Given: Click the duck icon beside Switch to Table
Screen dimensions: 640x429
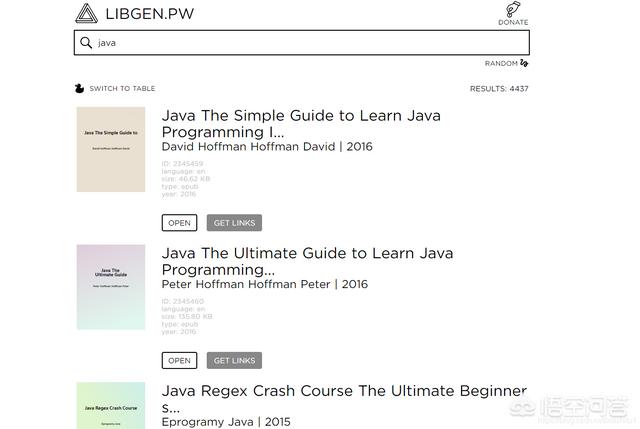Looking at the screenshot, I should [79, 88].
